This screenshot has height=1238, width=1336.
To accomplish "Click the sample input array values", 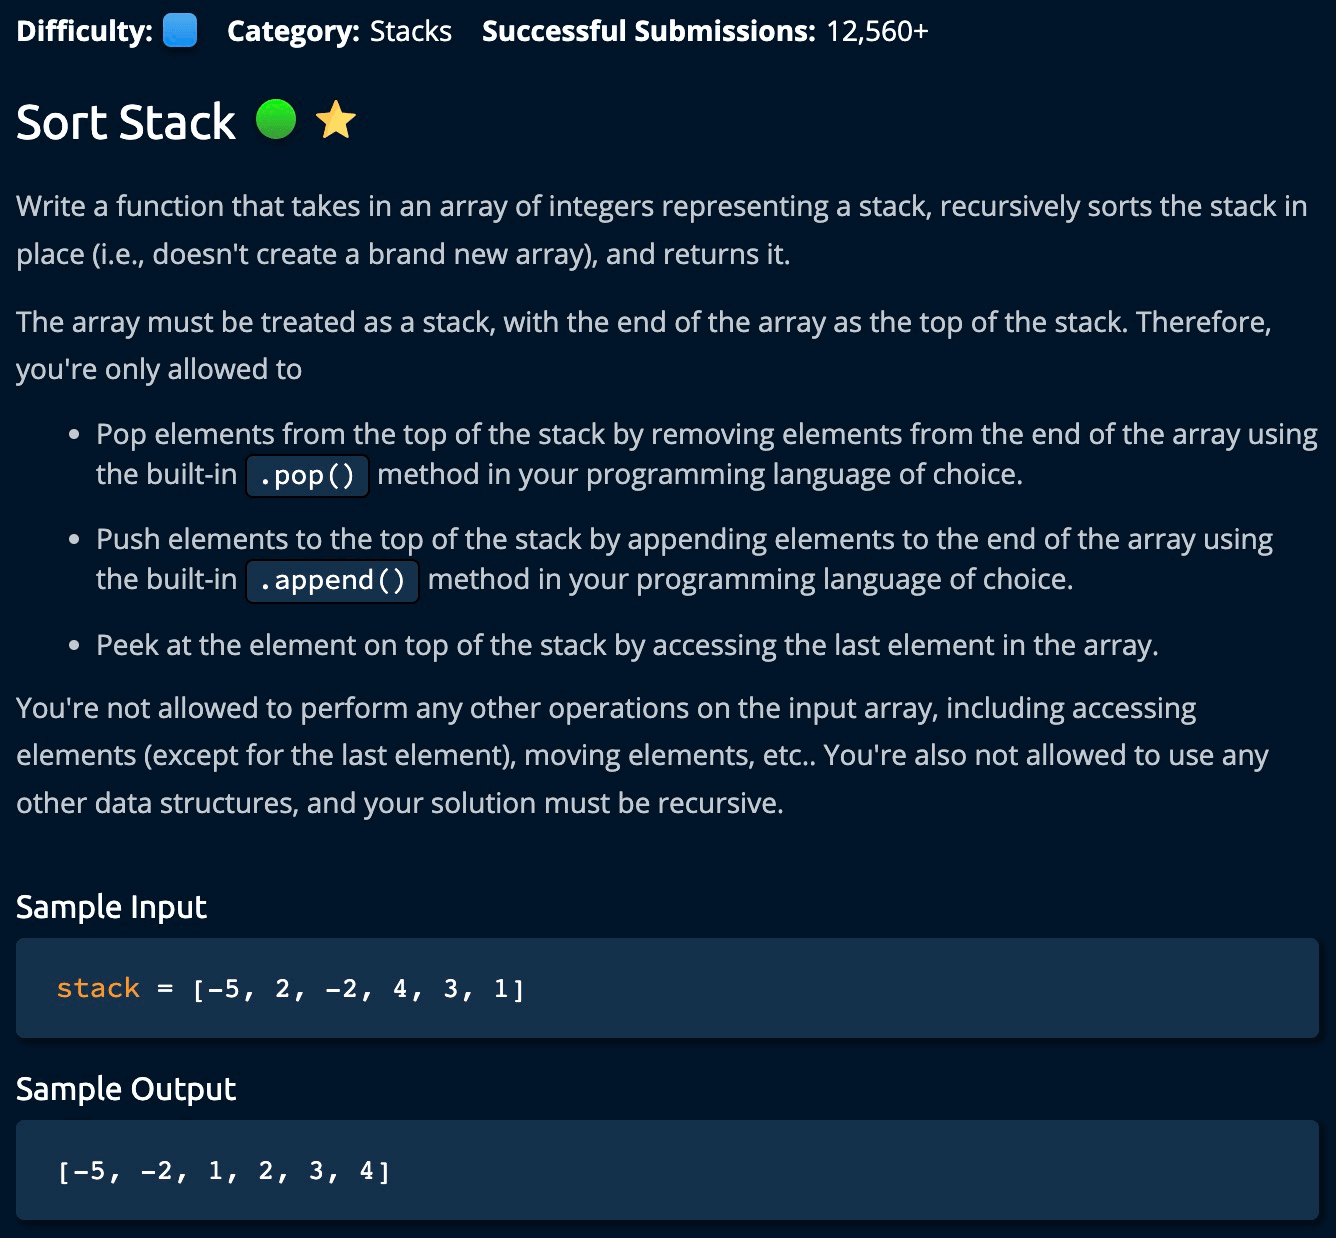I will click(x=358, y=989).
